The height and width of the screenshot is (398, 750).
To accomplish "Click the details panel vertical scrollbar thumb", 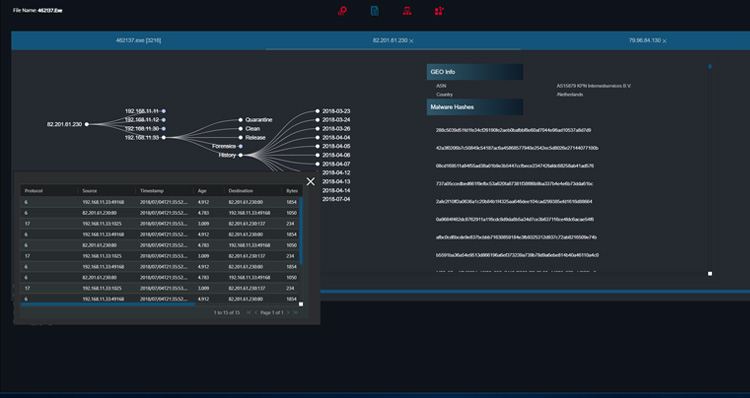I will click(x=710, y=66).
